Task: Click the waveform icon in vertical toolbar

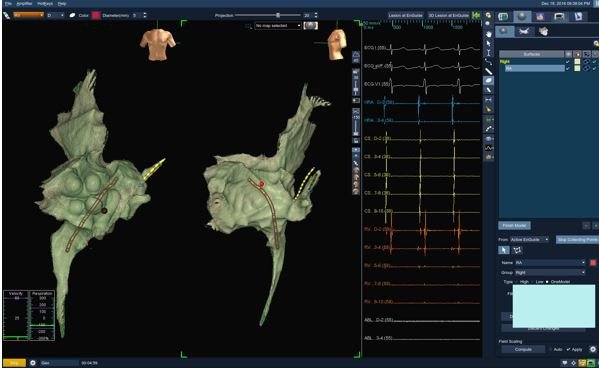Action: [489, 148]
